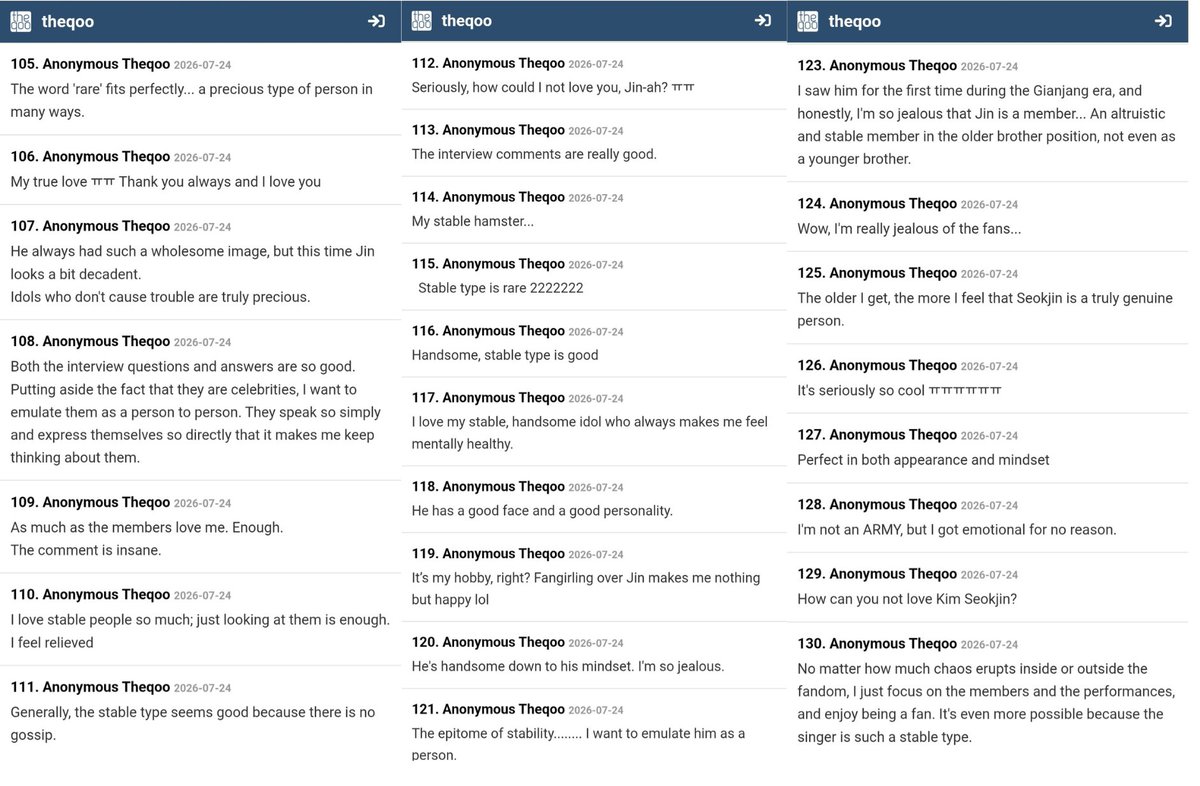The width and height of the screenshot is (1200, 786).
Task: Click "Perfect in both appearance and mindset"
Action: tap(923, 460)
